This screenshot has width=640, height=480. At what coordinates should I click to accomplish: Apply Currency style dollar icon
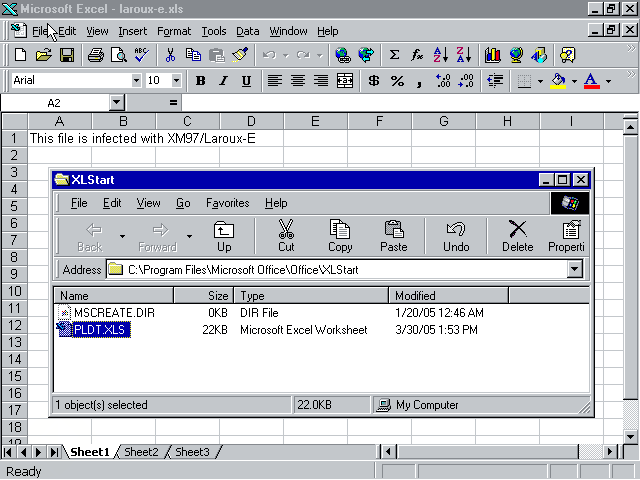pyautogui.click(x=373, y=80)
